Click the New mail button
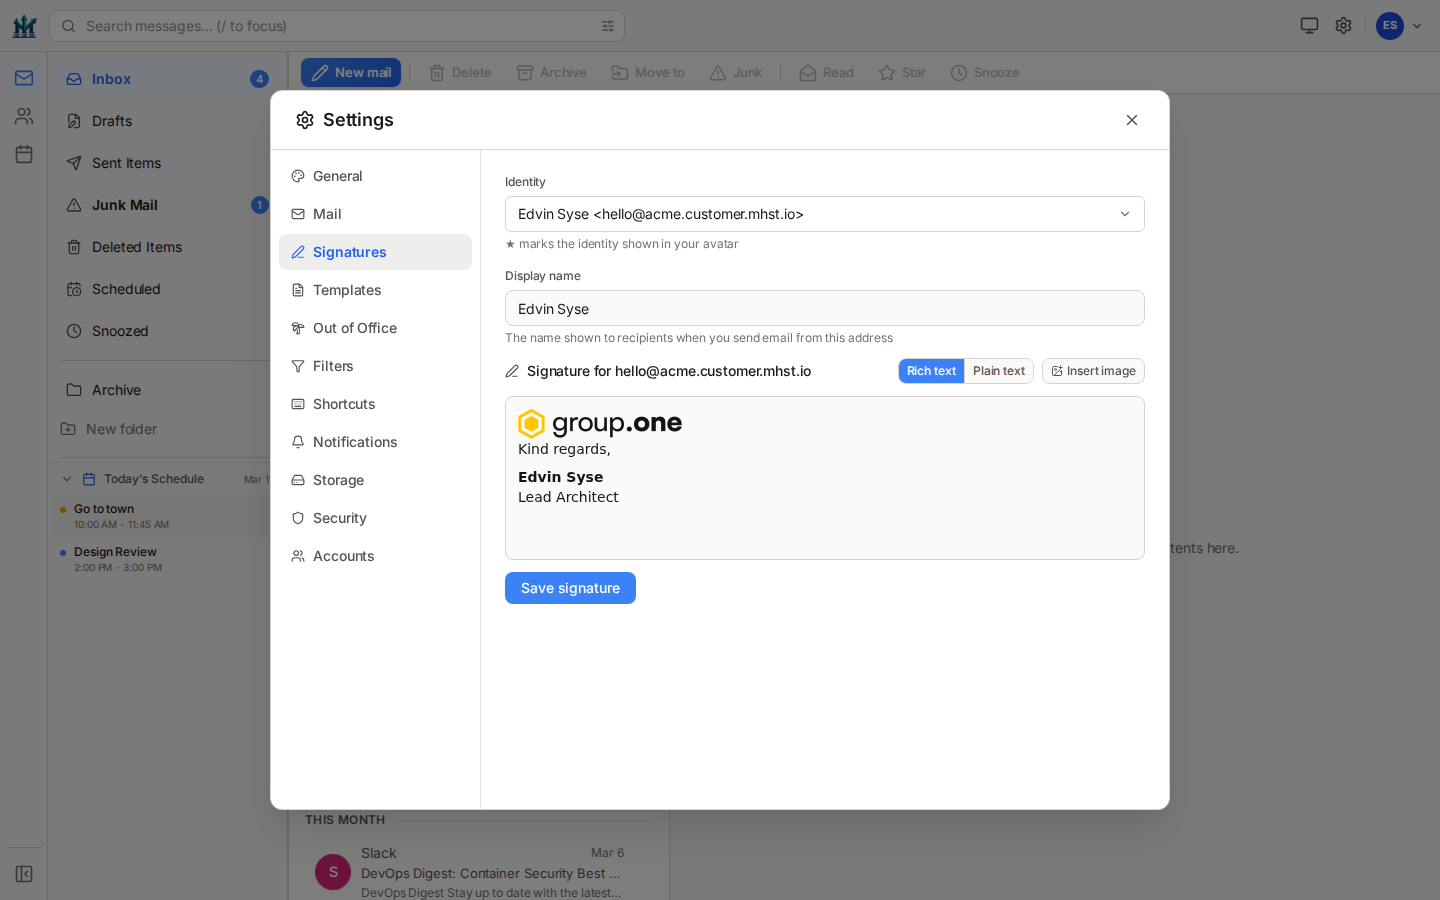The width and height of the screenshot is (1440, 900). tap(351, 72)
